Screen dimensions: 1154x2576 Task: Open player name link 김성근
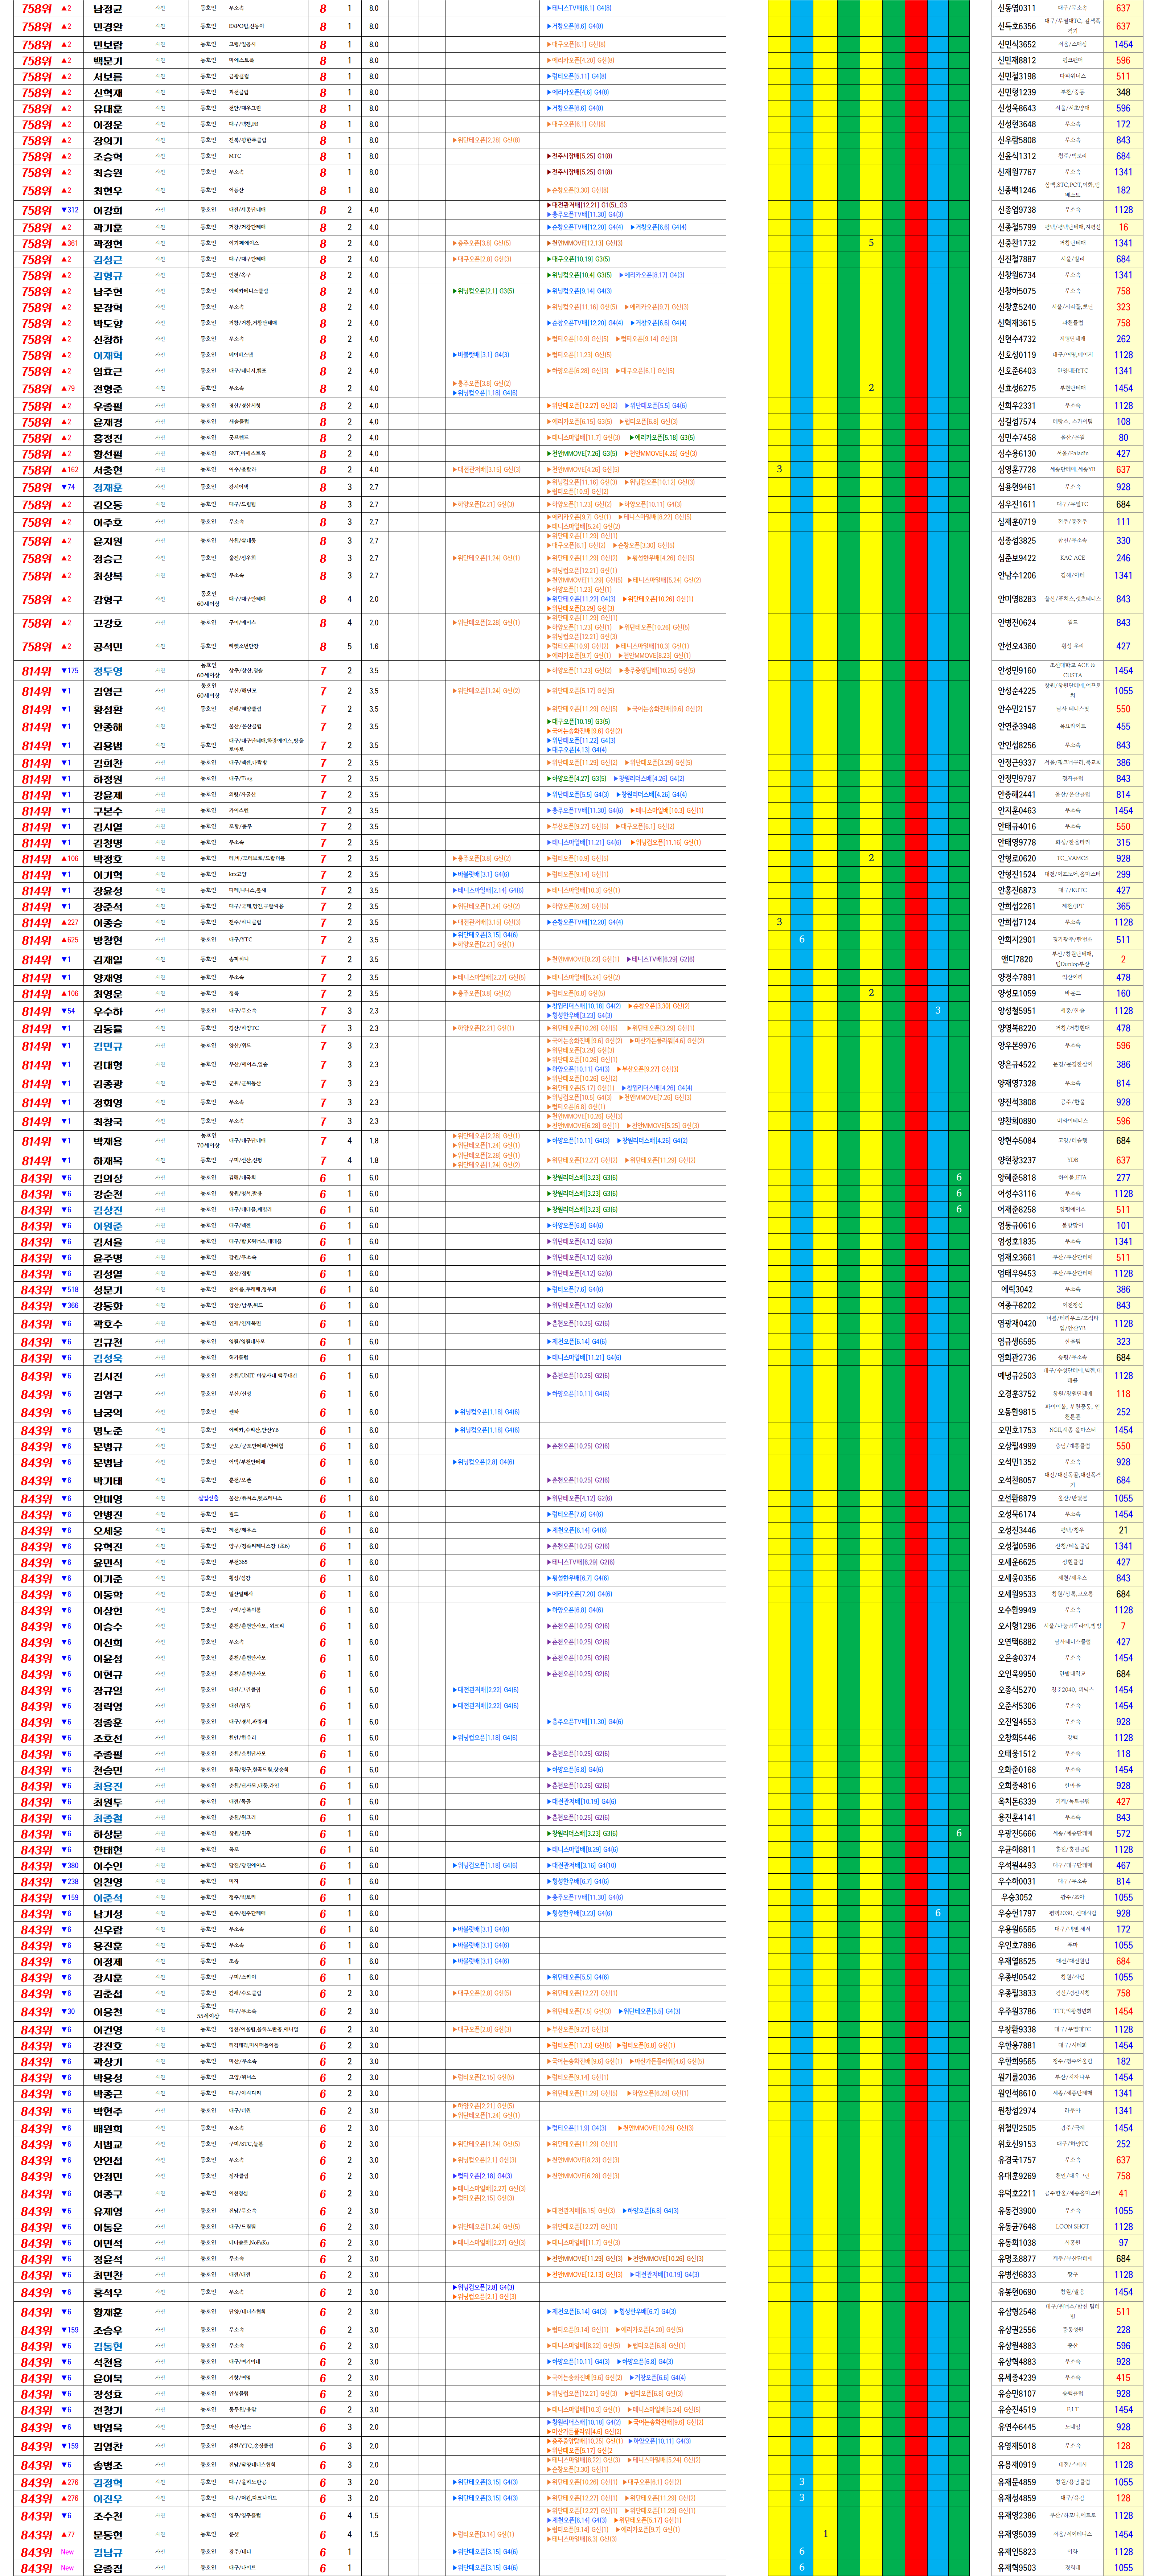pos(108,260)
